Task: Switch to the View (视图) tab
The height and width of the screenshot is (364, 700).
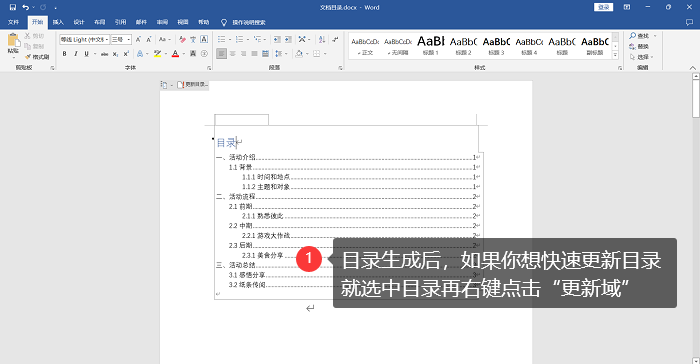Action: click(183, 22)
